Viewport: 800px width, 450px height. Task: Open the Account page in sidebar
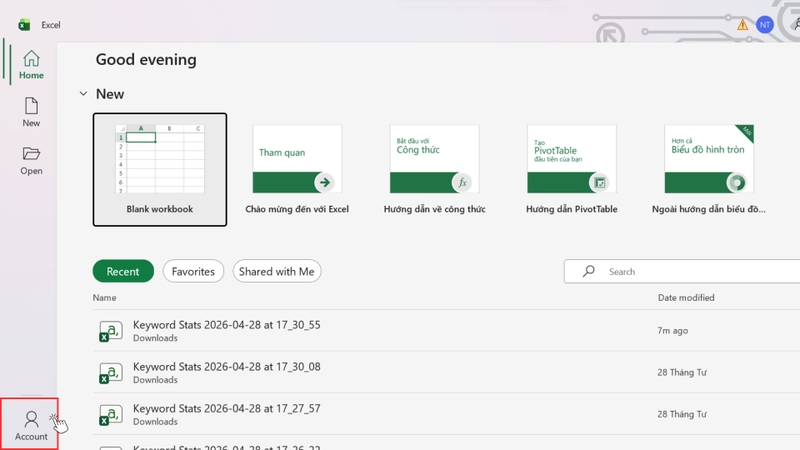coord(31,425)
